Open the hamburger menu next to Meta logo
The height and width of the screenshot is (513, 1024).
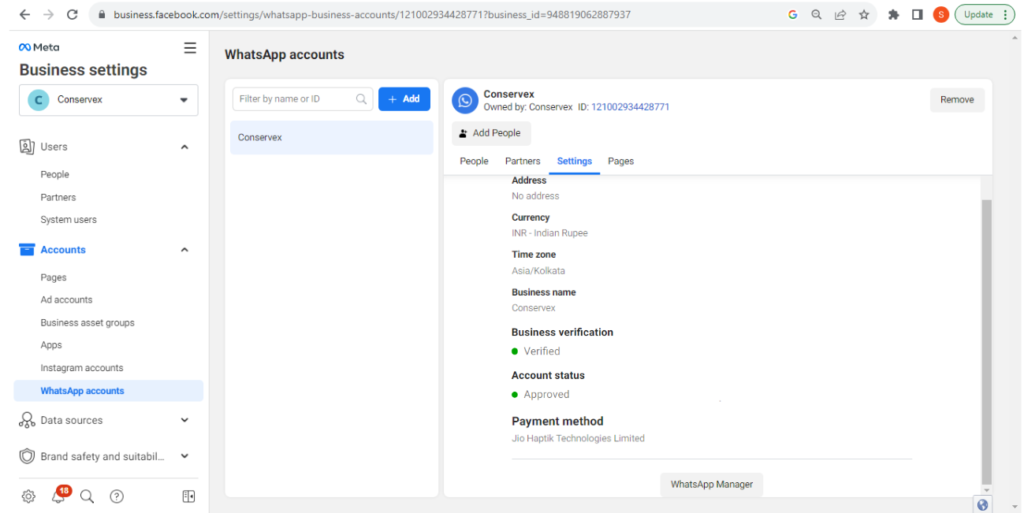[190, 48]
